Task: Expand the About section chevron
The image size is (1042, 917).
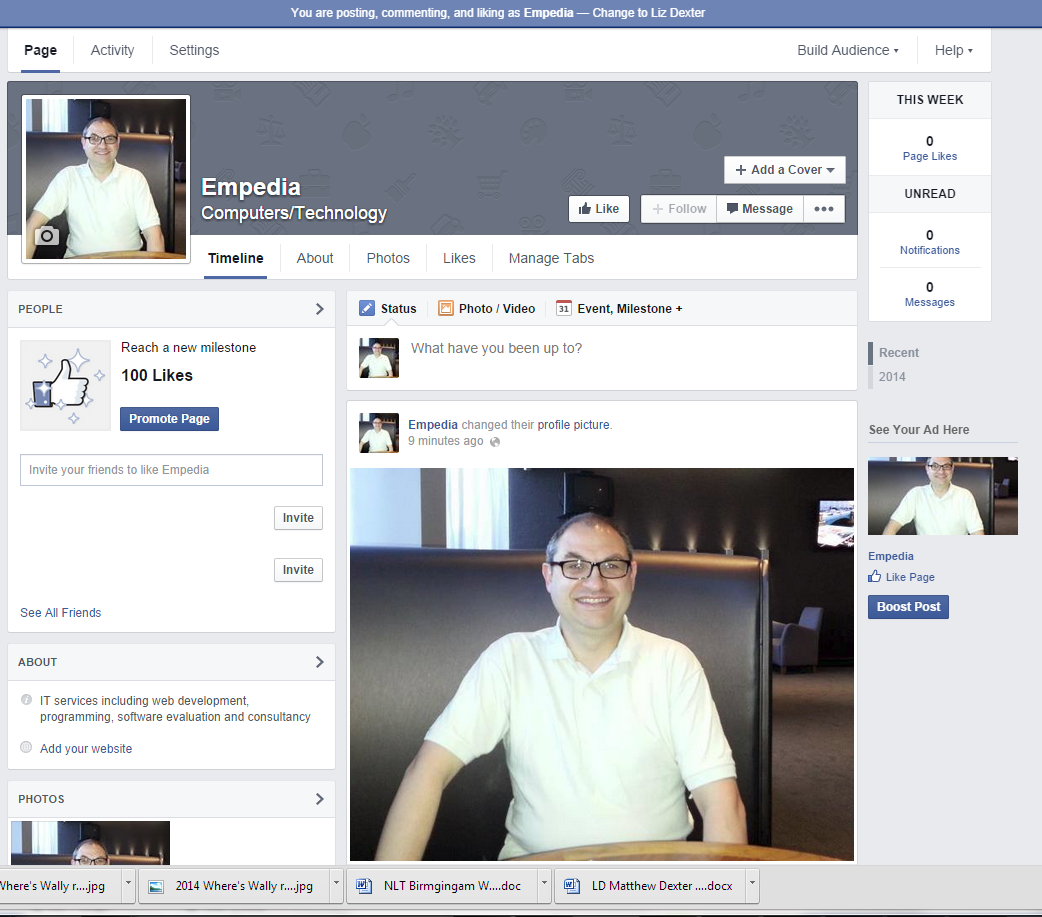Action: (x=320, y=662)
